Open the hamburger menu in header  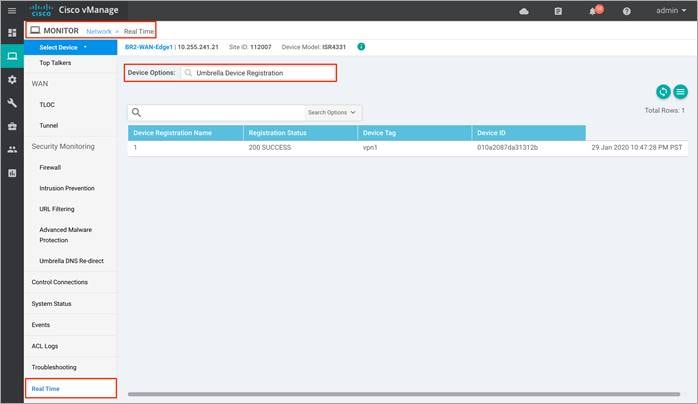point(12,10)
